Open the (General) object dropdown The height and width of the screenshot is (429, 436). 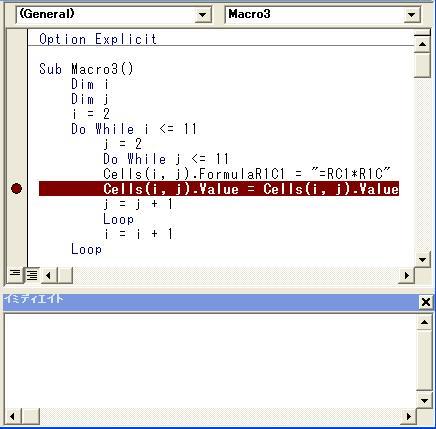(x=202, y=15)
